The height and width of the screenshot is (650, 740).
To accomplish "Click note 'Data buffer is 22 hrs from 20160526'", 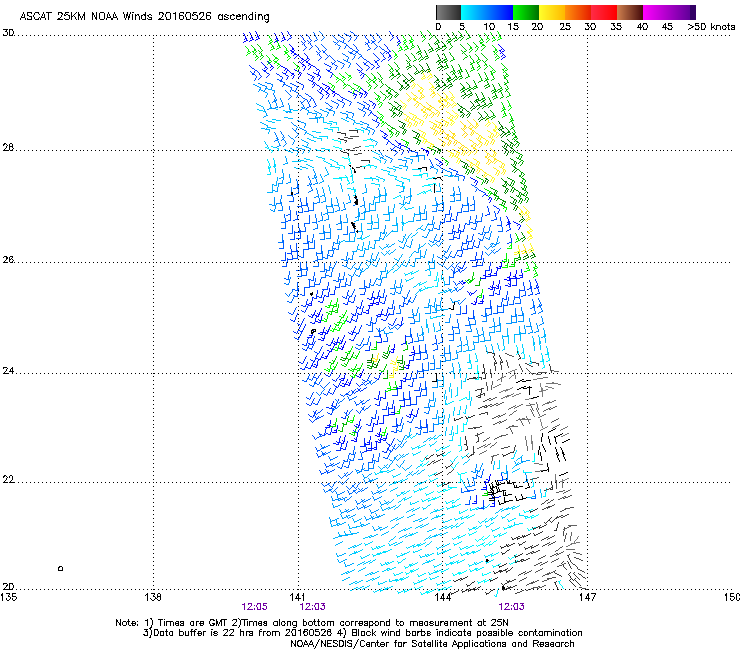I will click(243, 633).
